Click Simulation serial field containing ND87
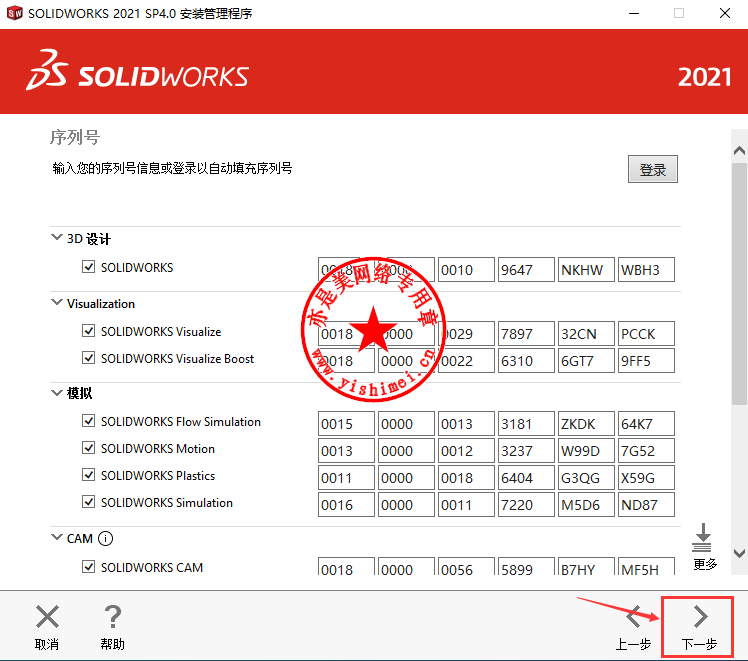 [x=646, y=505]
